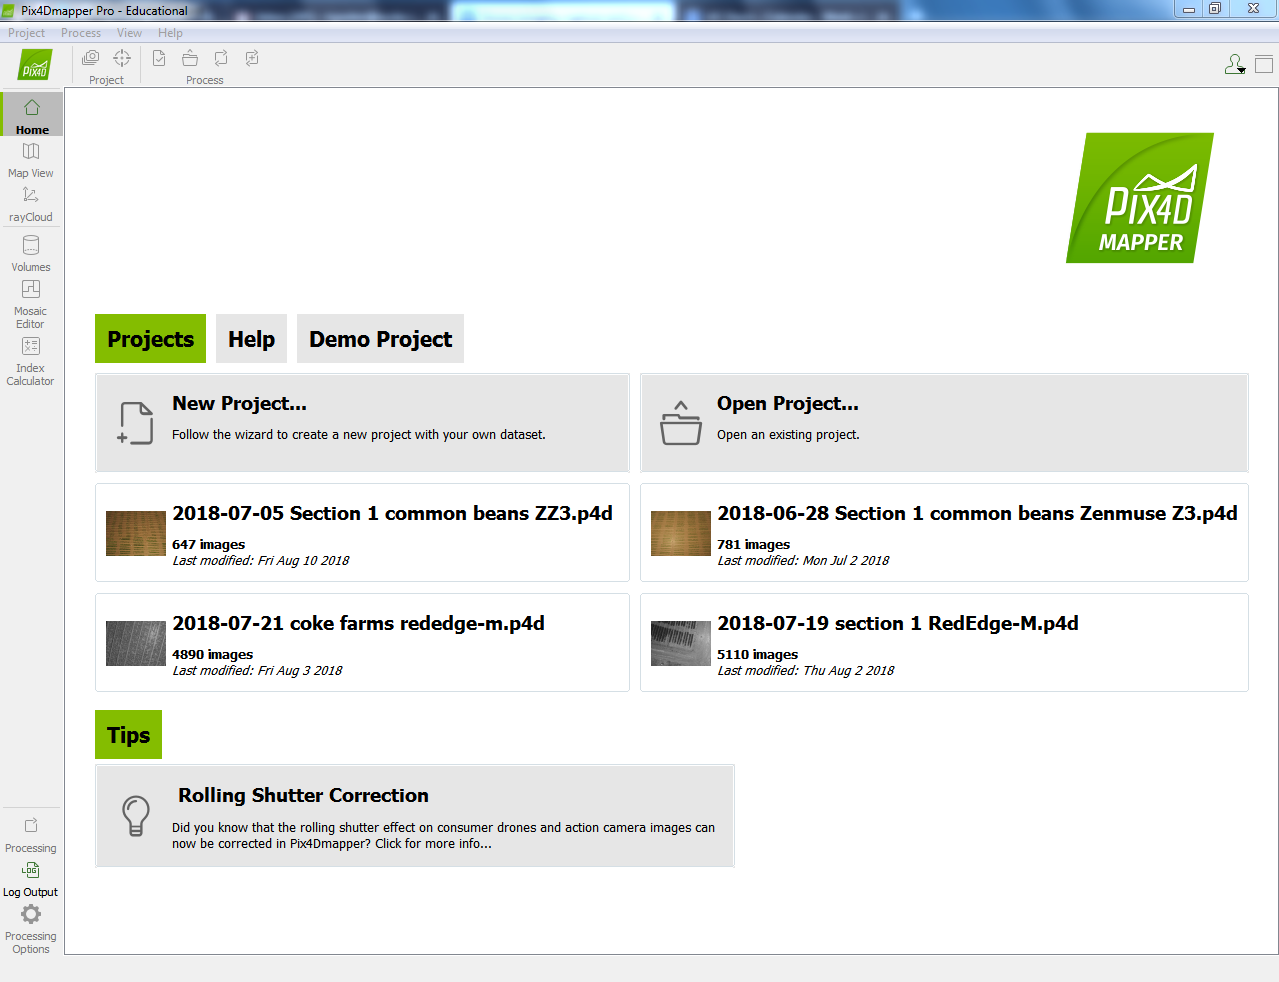Open the Log Output panel
Image resolution: width=1279 pixels, height=982 pixels.
tap(31, 879)
